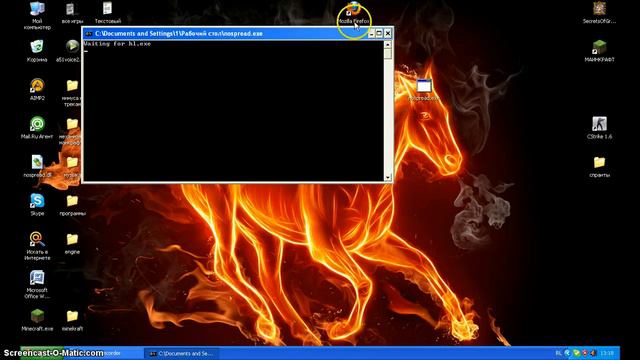Click the taskbar clock

click(607, 353)
